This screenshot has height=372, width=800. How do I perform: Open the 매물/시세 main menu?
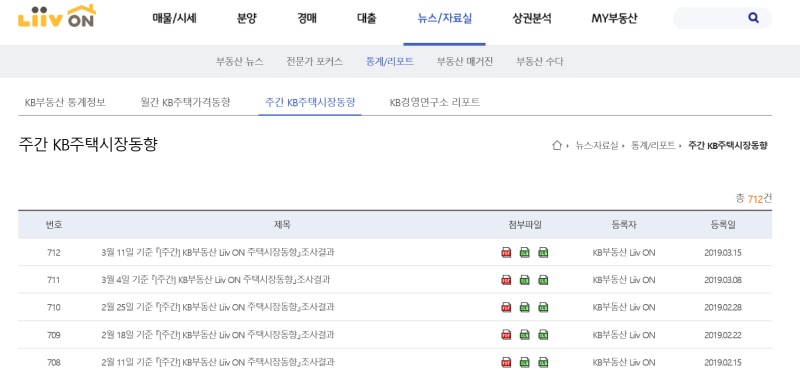tap(174, 19)
